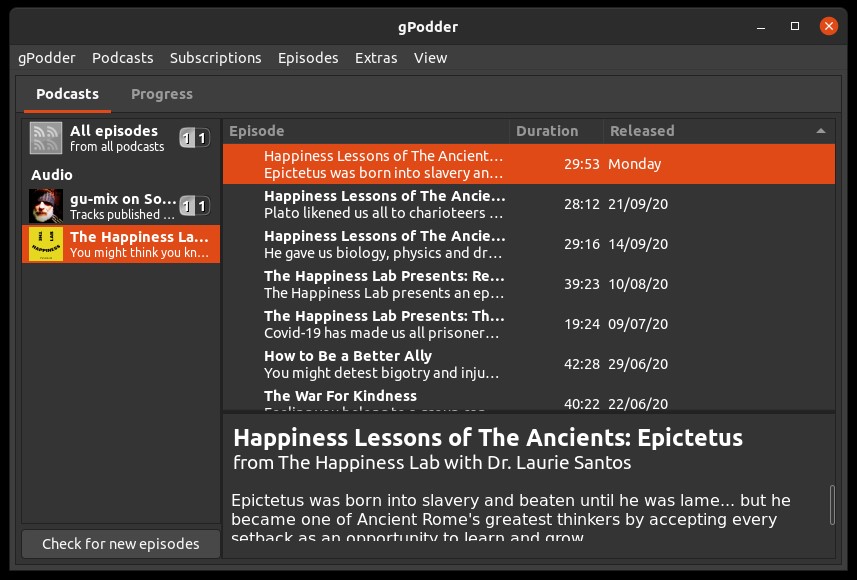Maximize the gPodder window
This screenshot has width=857, height=580.
[x=795, y=26]
